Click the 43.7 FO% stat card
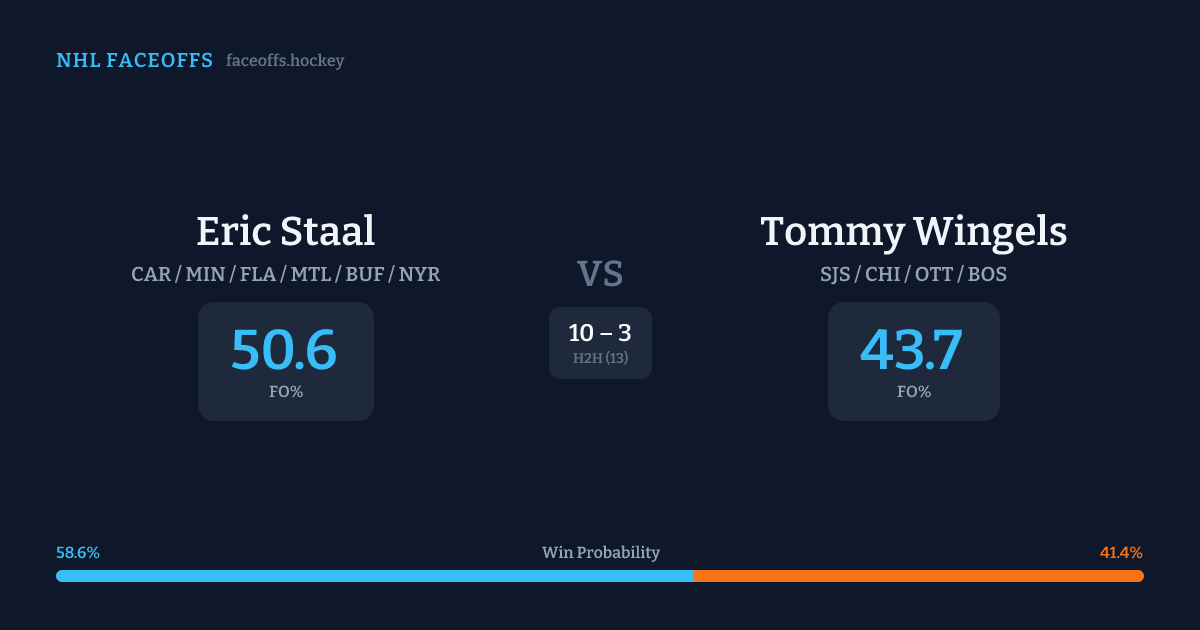The image size is (1200, 630). pos(913,361)
